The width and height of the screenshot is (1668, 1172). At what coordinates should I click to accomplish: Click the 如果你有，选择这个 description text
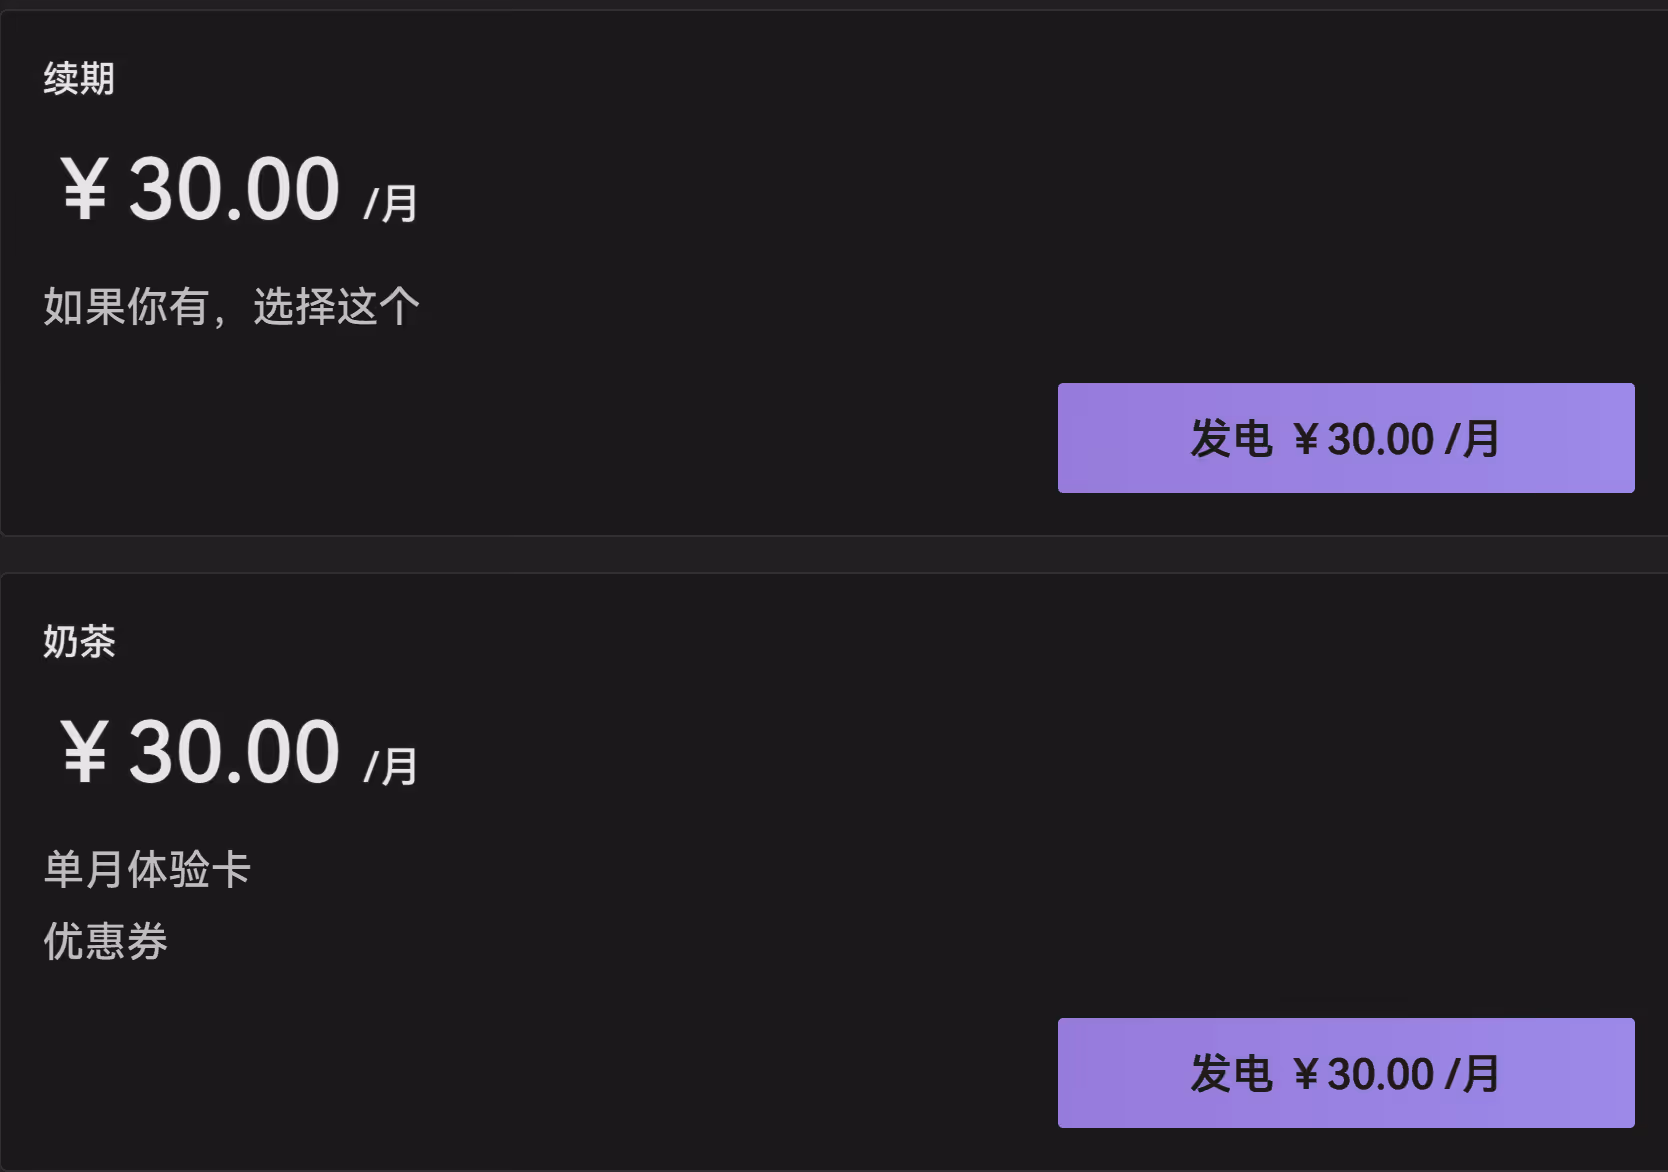coord(231,306)
